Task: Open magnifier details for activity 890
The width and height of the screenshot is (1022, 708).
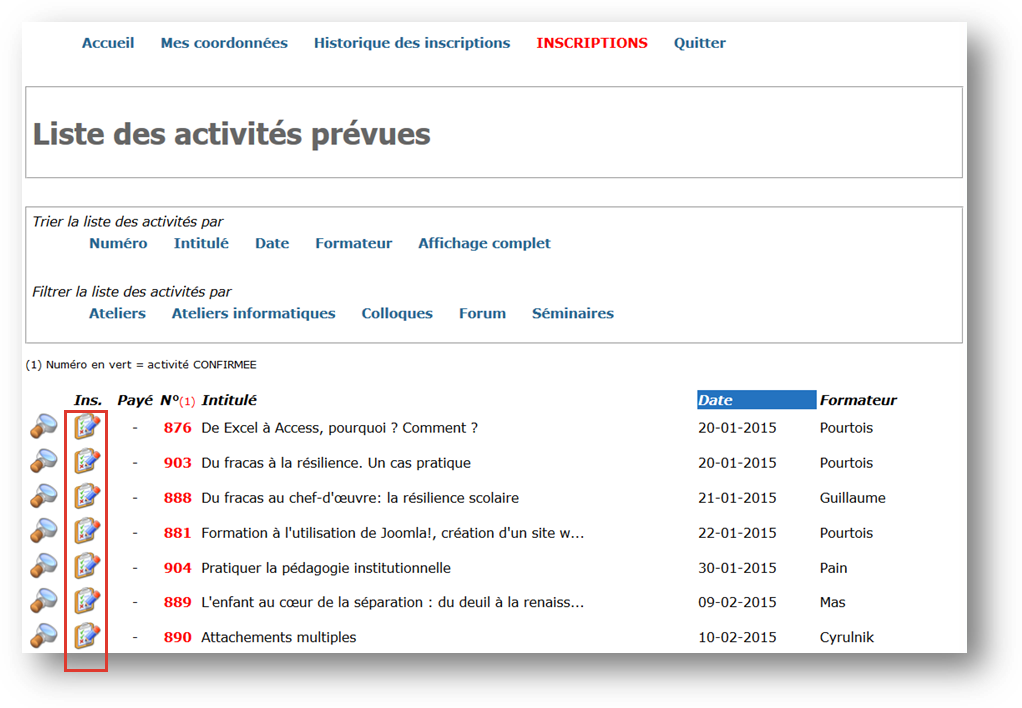Action: (x=44, y=636)
